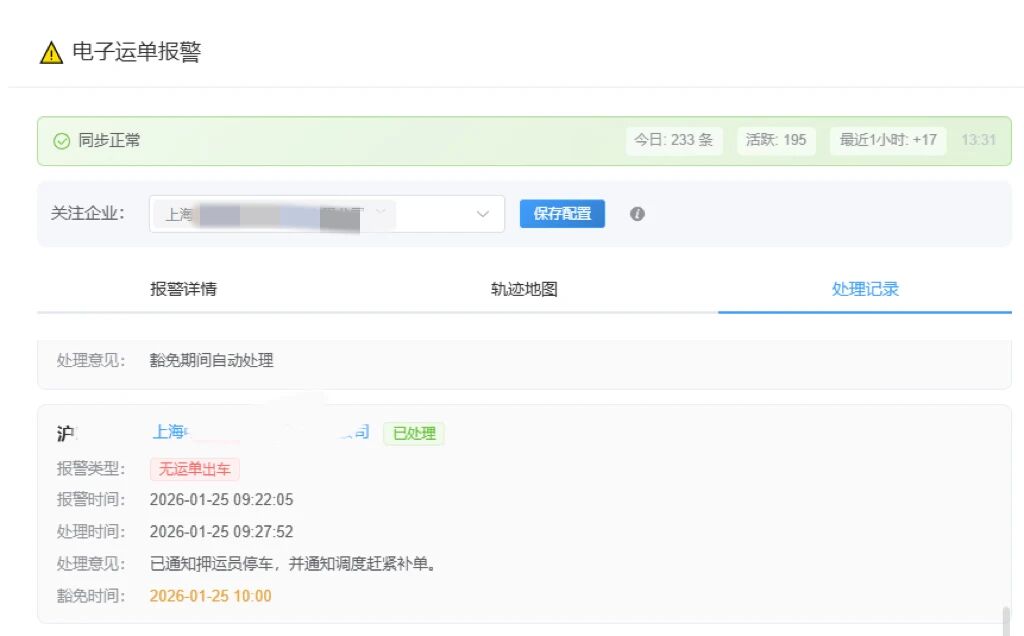Screen dimensions: 1024x636
Task: Click the yellow warning triangle icon
Action: [51, 53]
